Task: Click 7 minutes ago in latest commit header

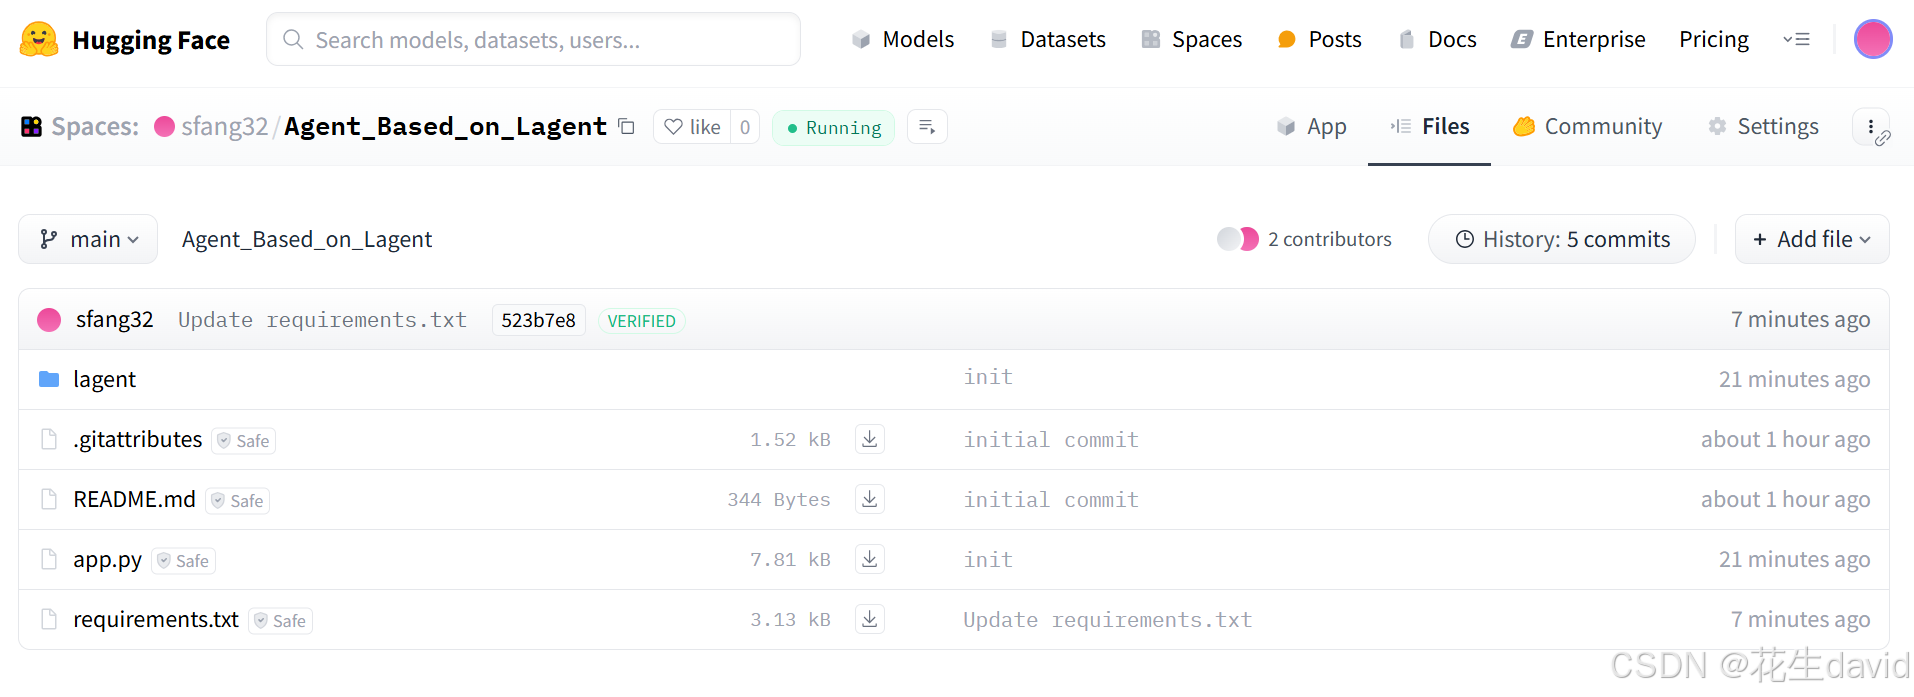Action: coord(1801,320)
